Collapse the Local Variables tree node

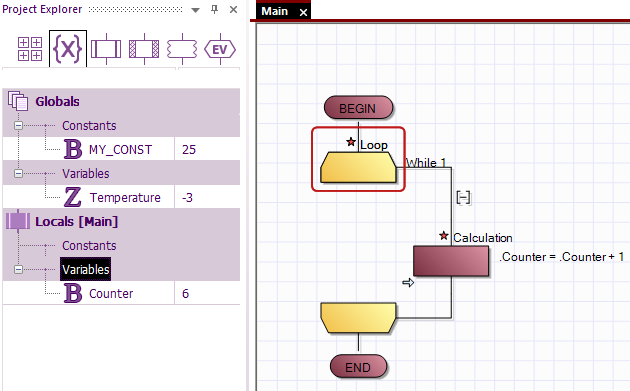coord(18,269)
